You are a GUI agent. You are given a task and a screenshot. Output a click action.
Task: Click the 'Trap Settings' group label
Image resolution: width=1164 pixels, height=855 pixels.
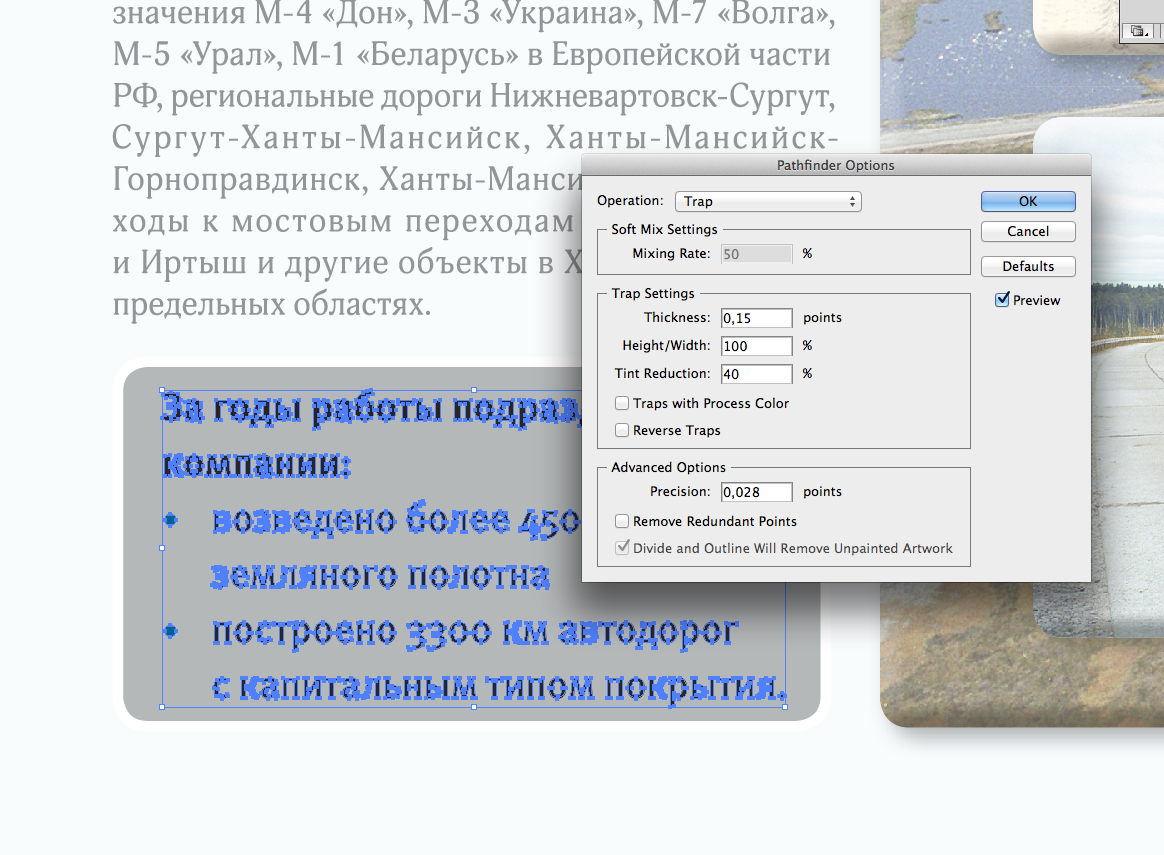pos(653,293)
